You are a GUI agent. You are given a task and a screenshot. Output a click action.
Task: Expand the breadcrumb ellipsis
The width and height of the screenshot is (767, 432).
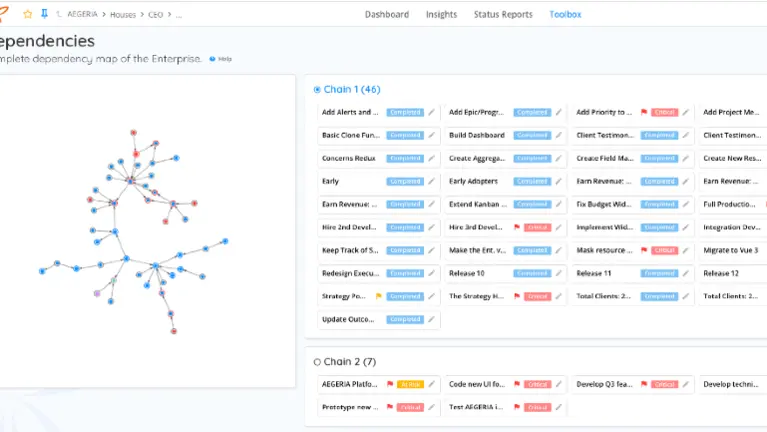click(180, 15)
